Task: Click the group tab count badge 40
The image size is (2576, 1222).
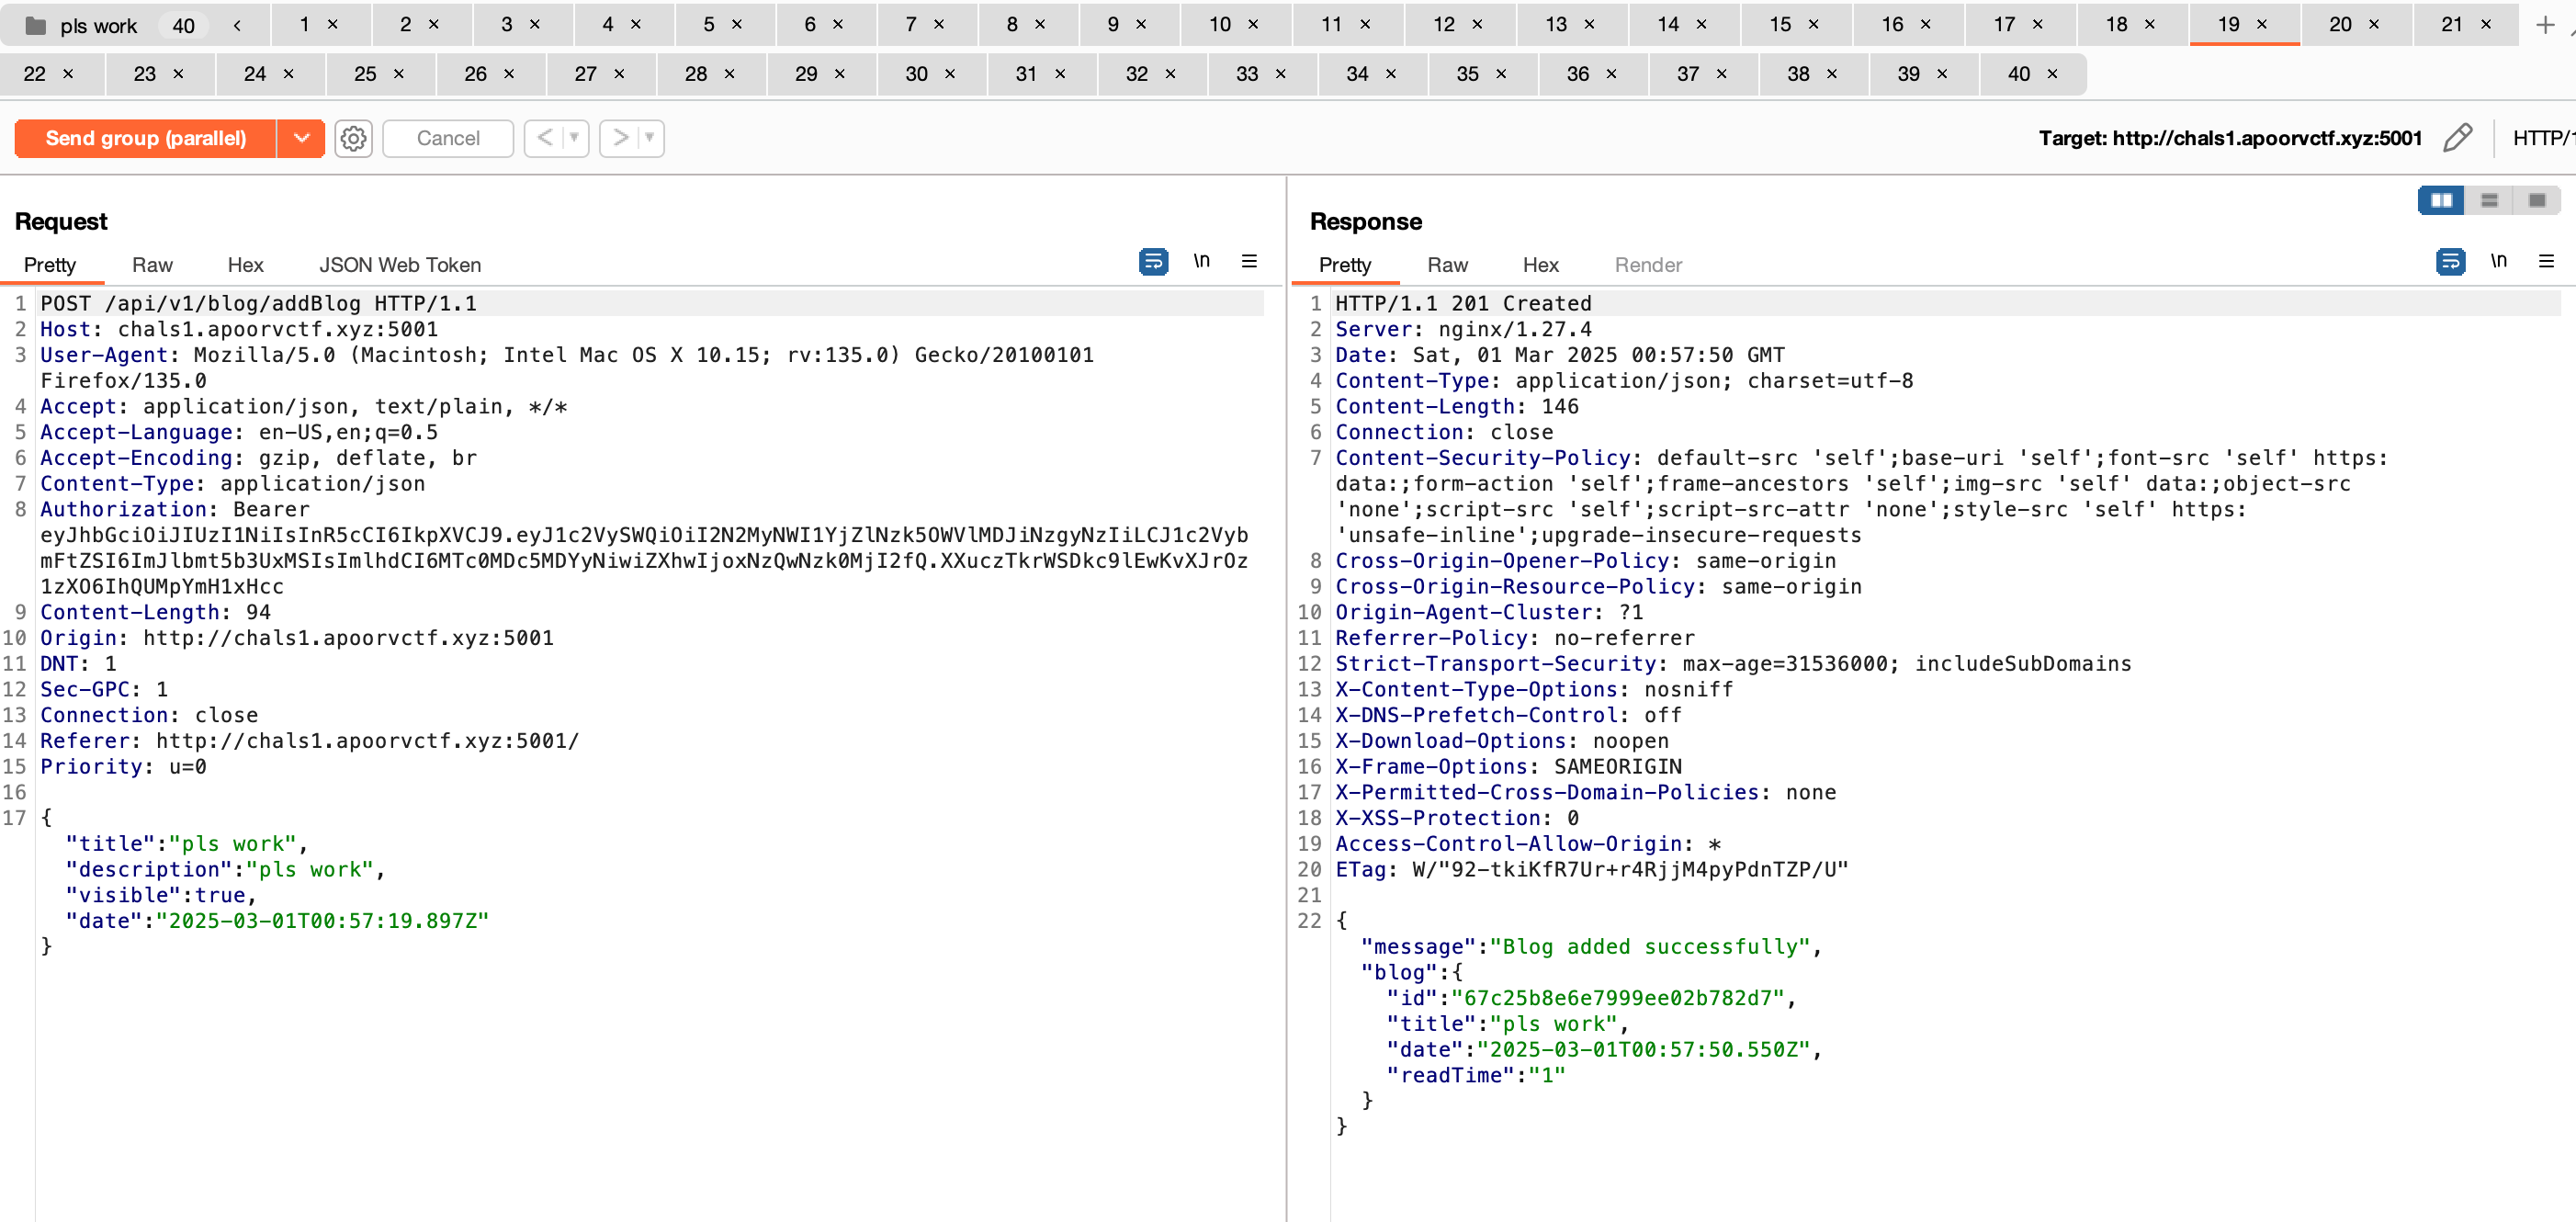Action: pos(184,26)
